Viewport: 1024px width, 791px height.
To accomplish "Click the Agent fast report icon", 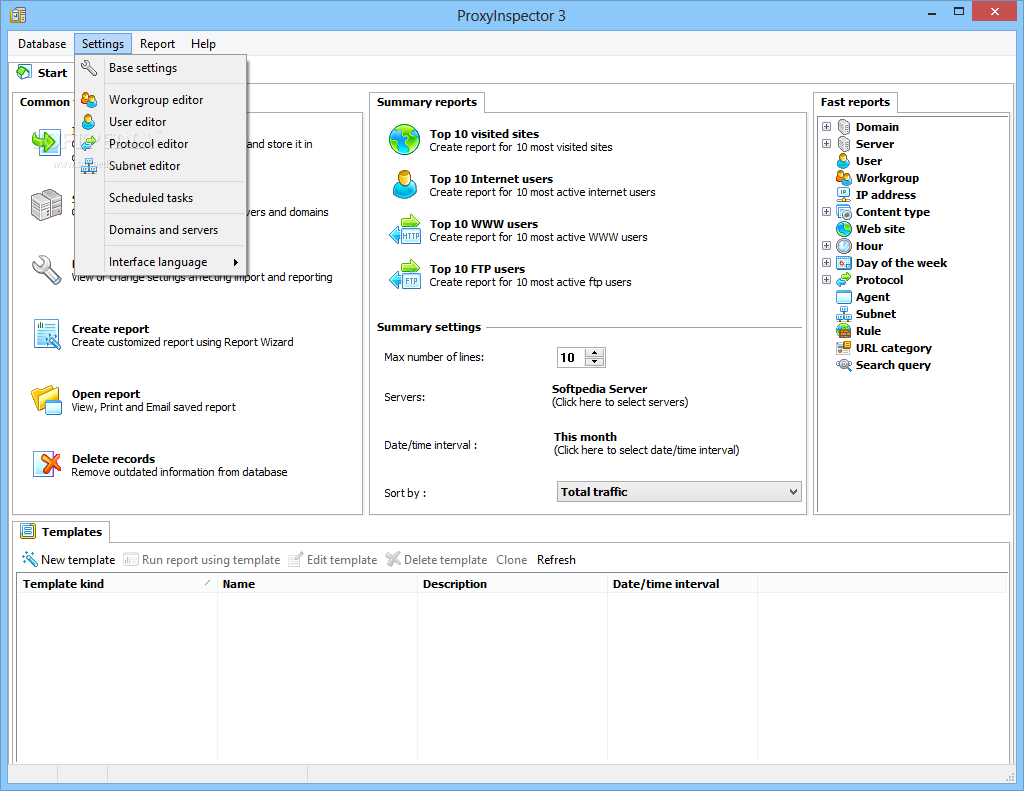I will tap(844, 297).
